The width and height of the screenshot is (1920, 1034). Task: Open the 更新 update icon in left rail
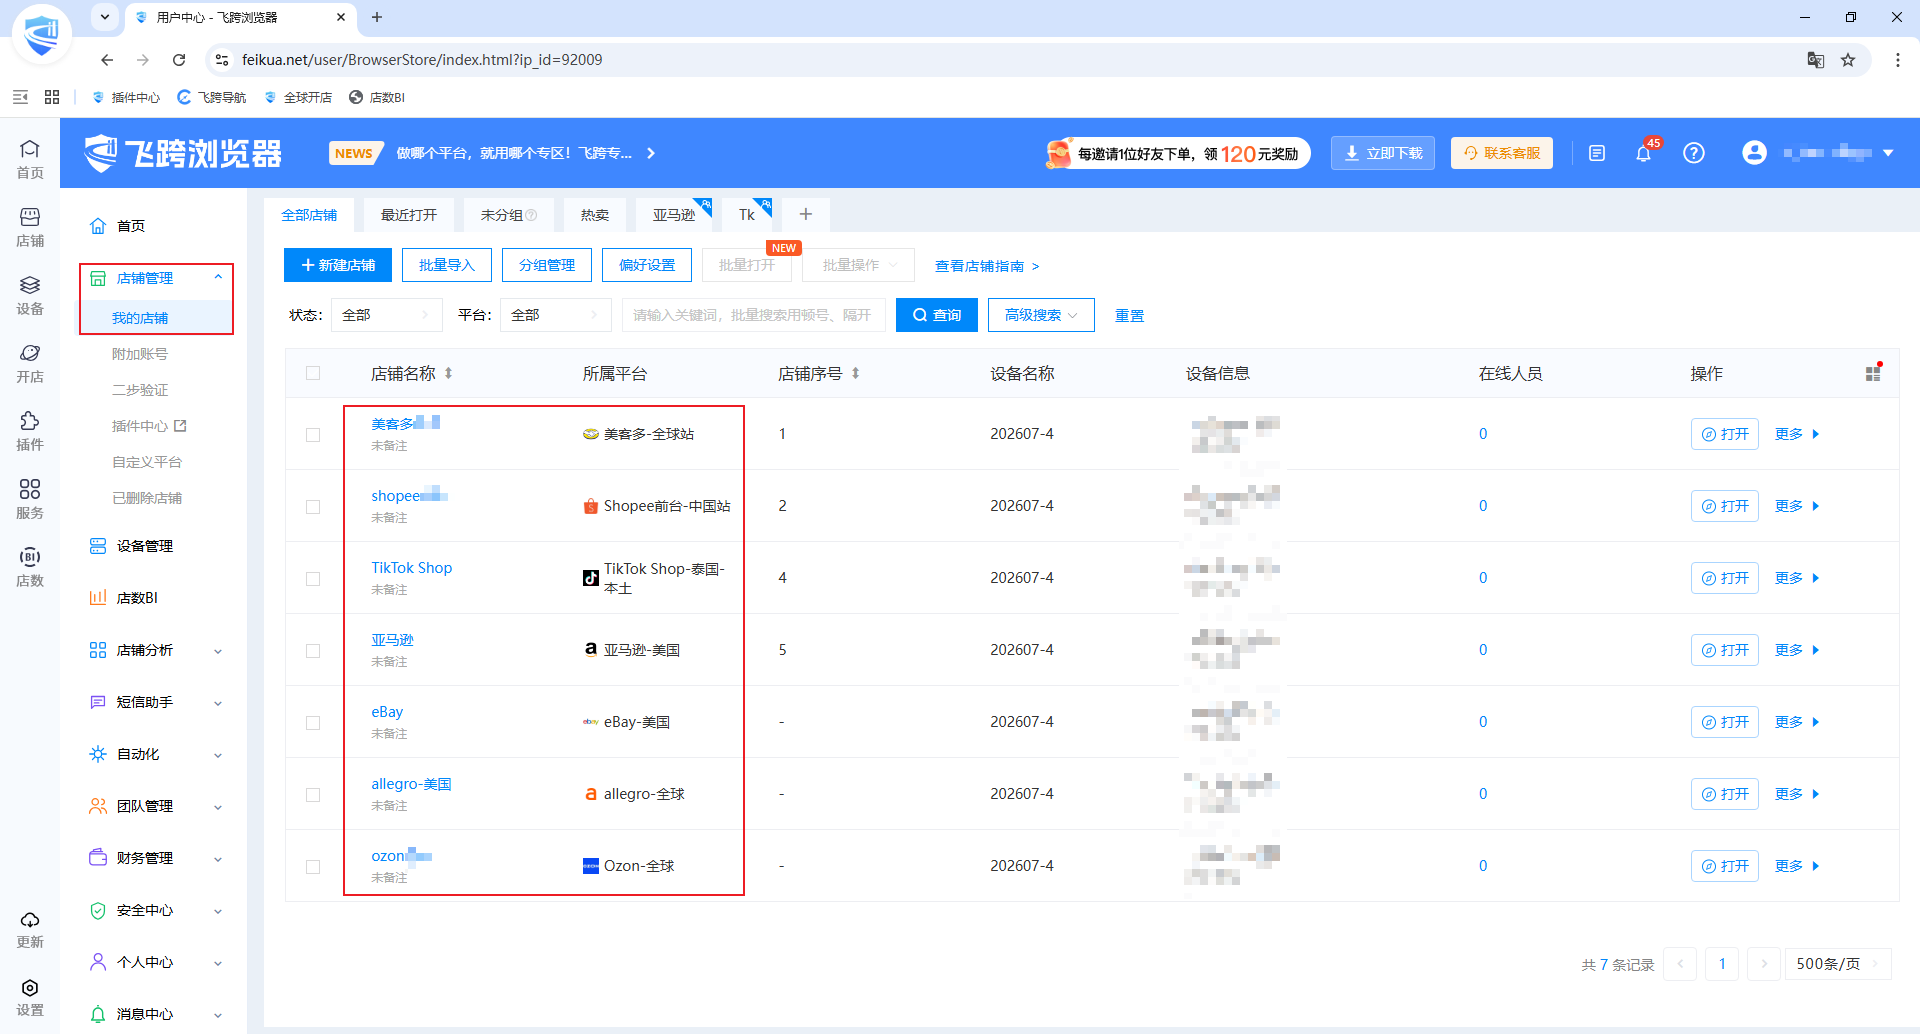point(30,929)
